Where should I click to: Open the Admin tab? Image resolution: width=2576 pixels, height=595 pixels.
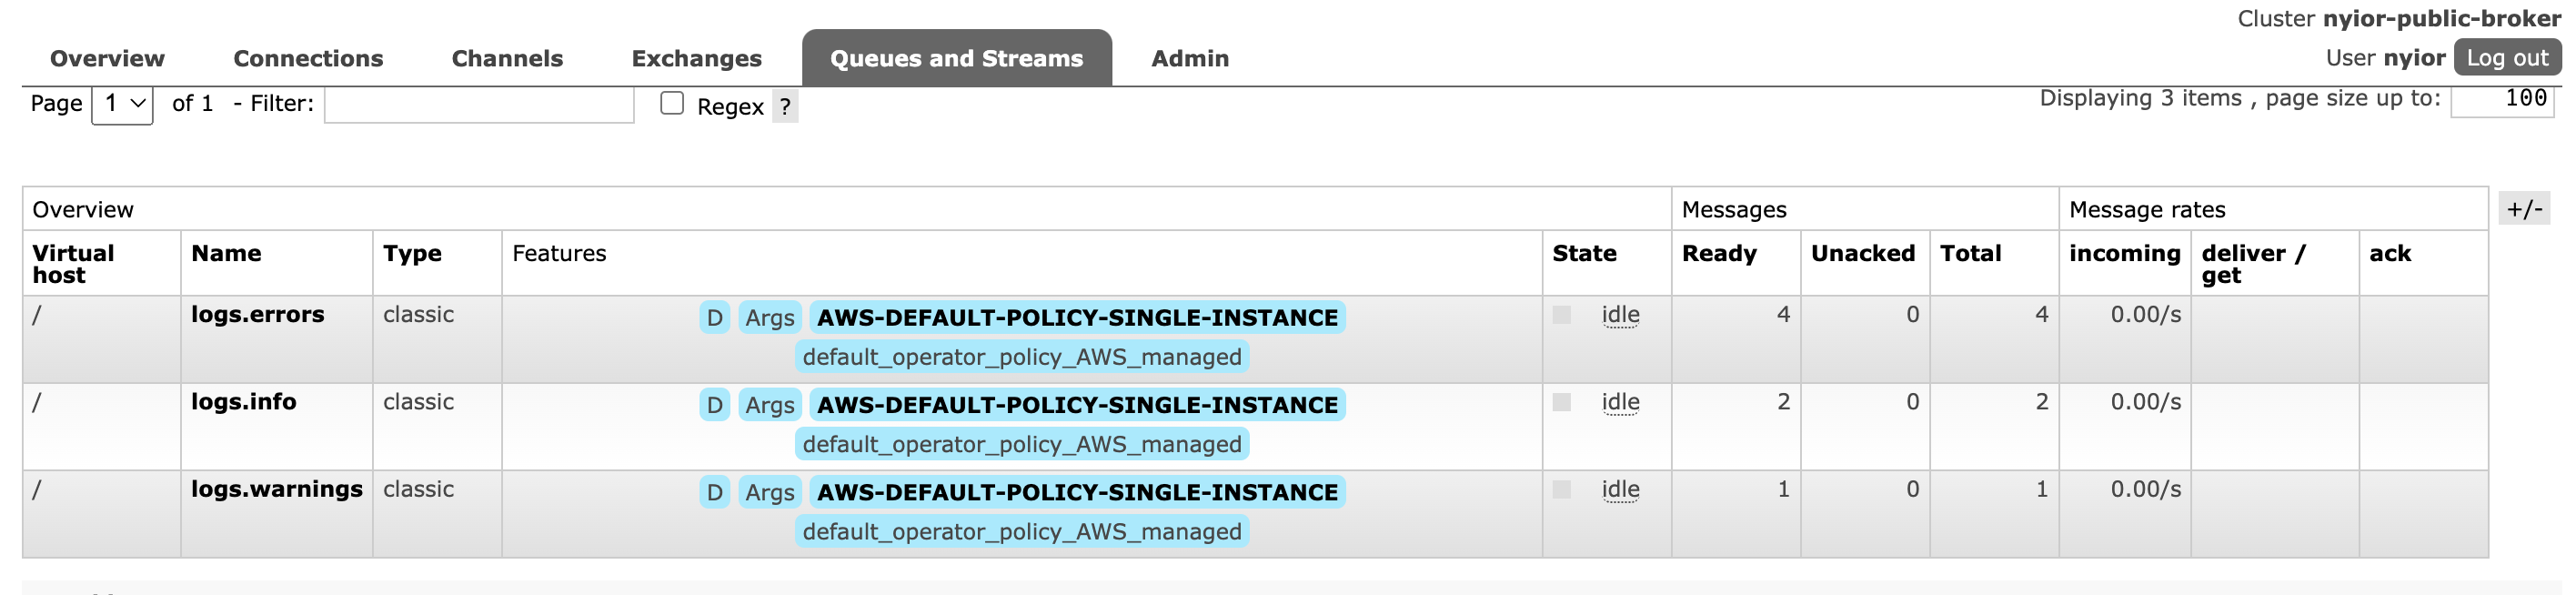[1189, 58]
